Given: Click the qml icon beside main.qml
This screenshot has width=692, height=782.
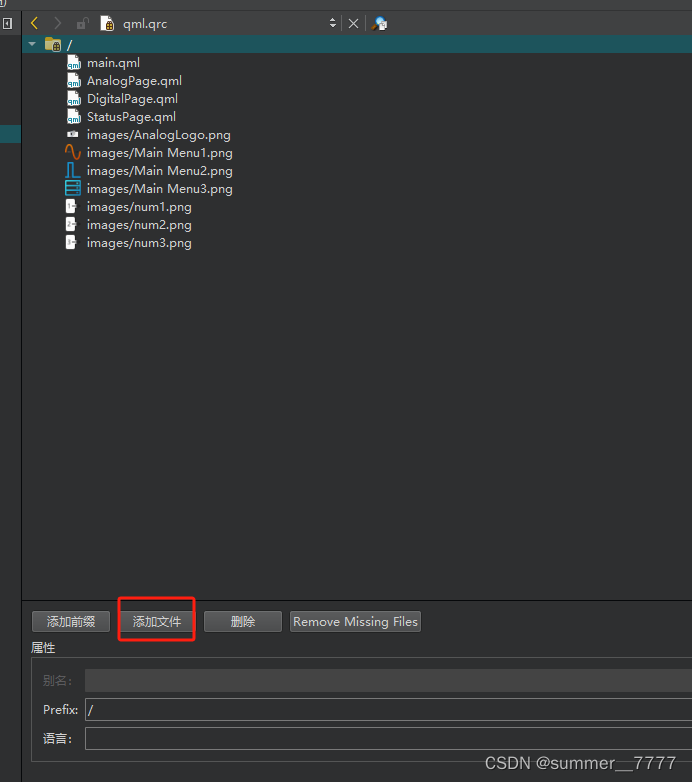Looking at the screenshot, I should [x=73, y=63].
